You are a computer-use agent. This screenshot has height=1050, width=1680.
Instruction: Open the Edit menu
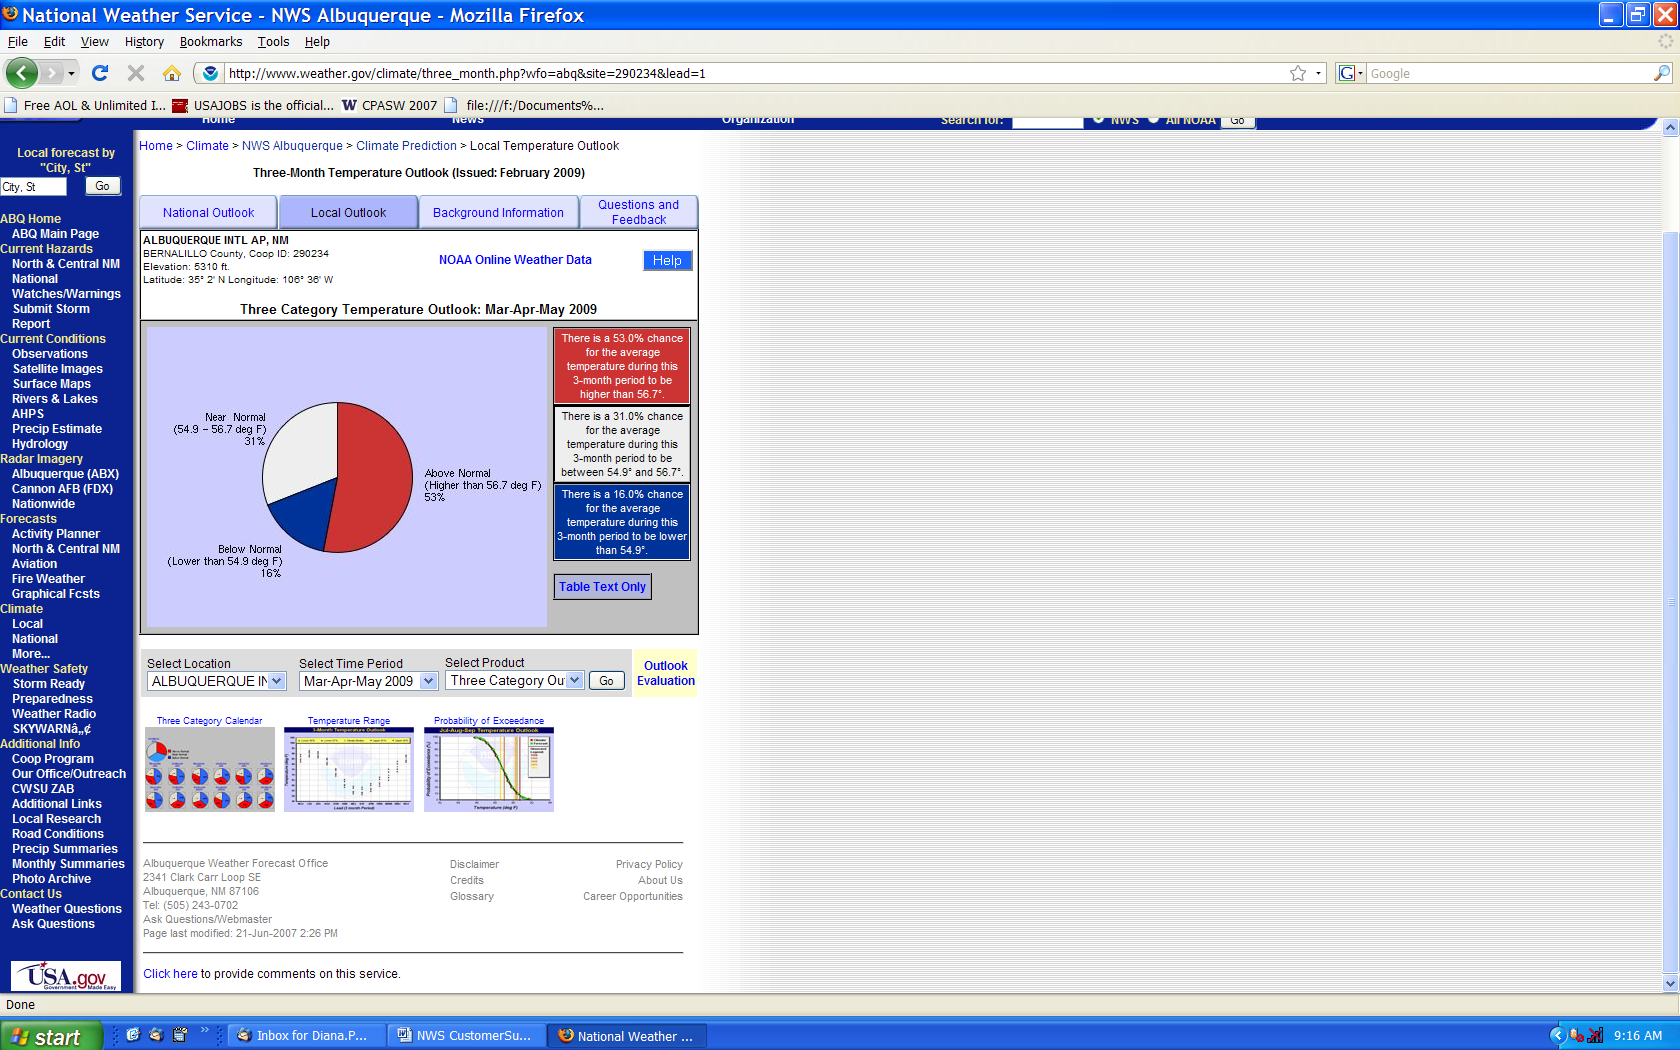coord(54,42)
